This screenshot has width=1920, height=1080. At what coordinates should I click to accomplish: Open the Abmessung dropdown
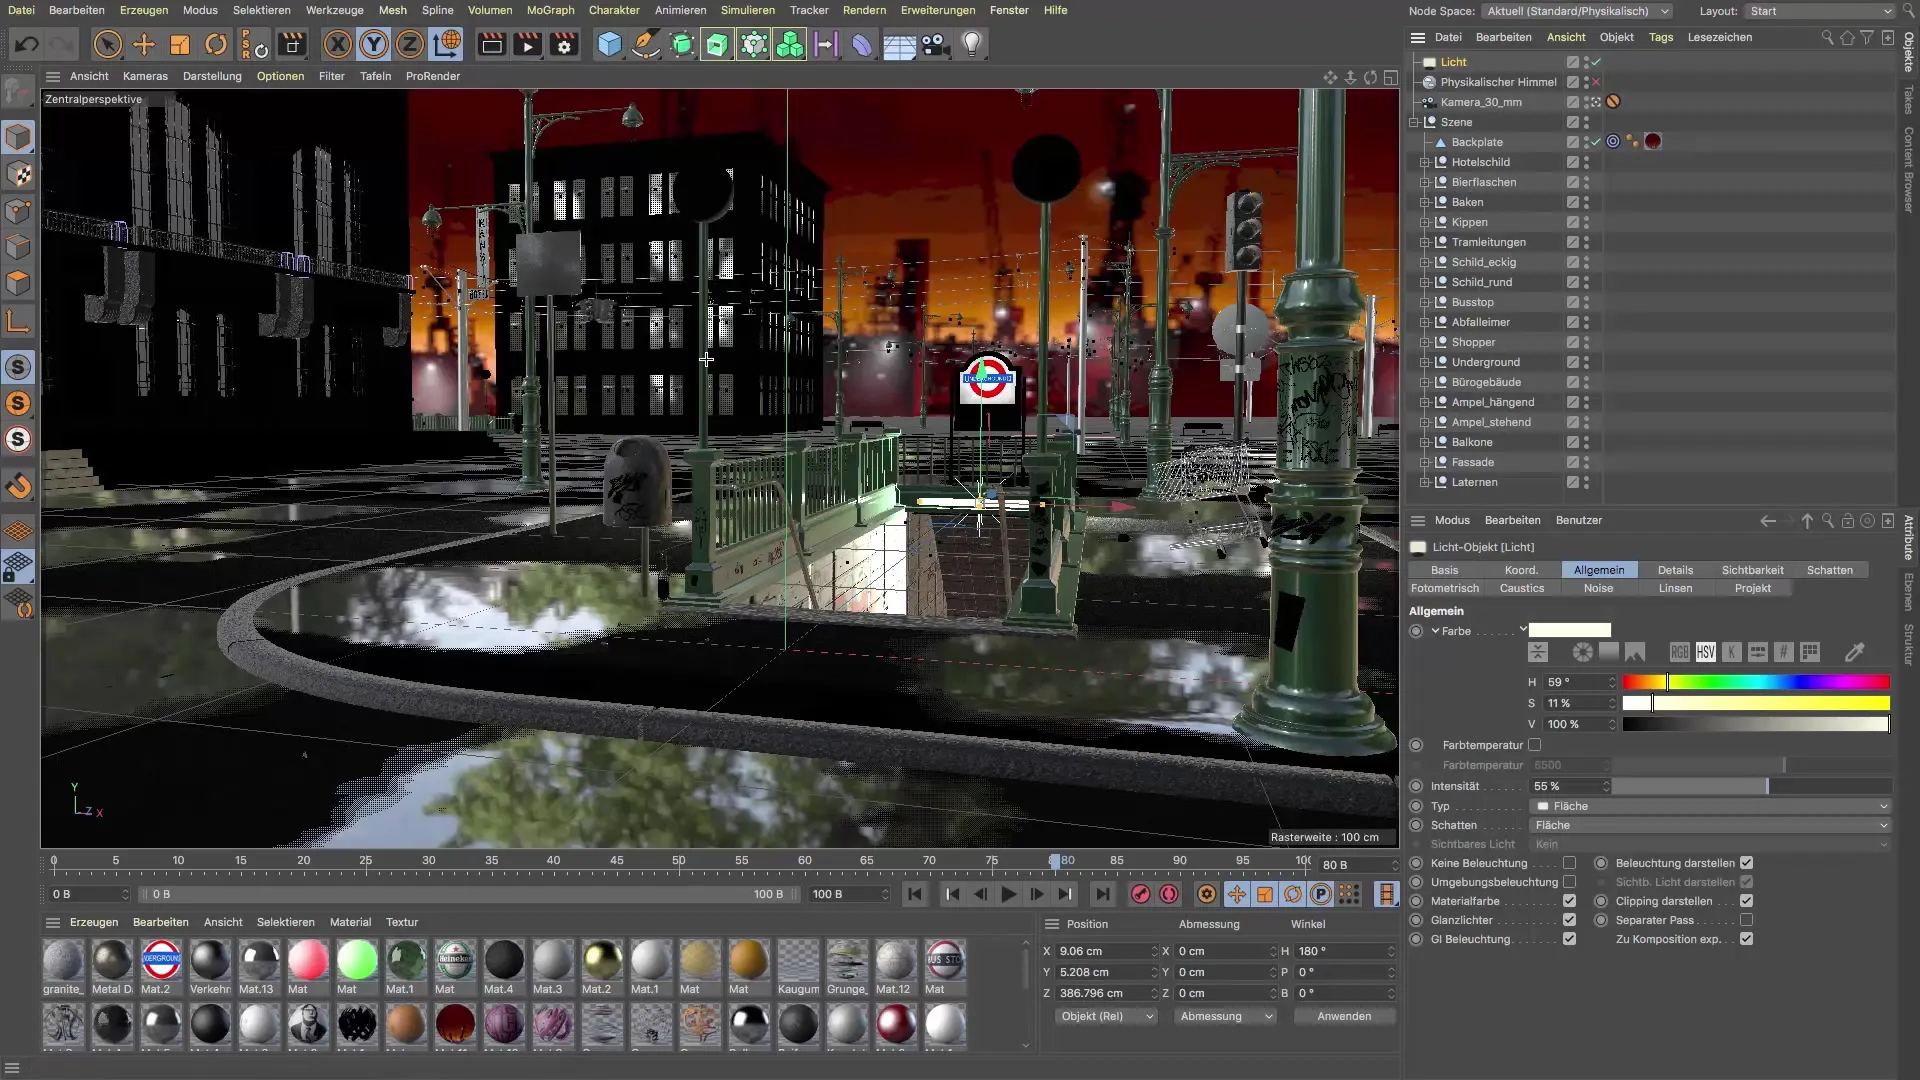tap(1225, 1016)
